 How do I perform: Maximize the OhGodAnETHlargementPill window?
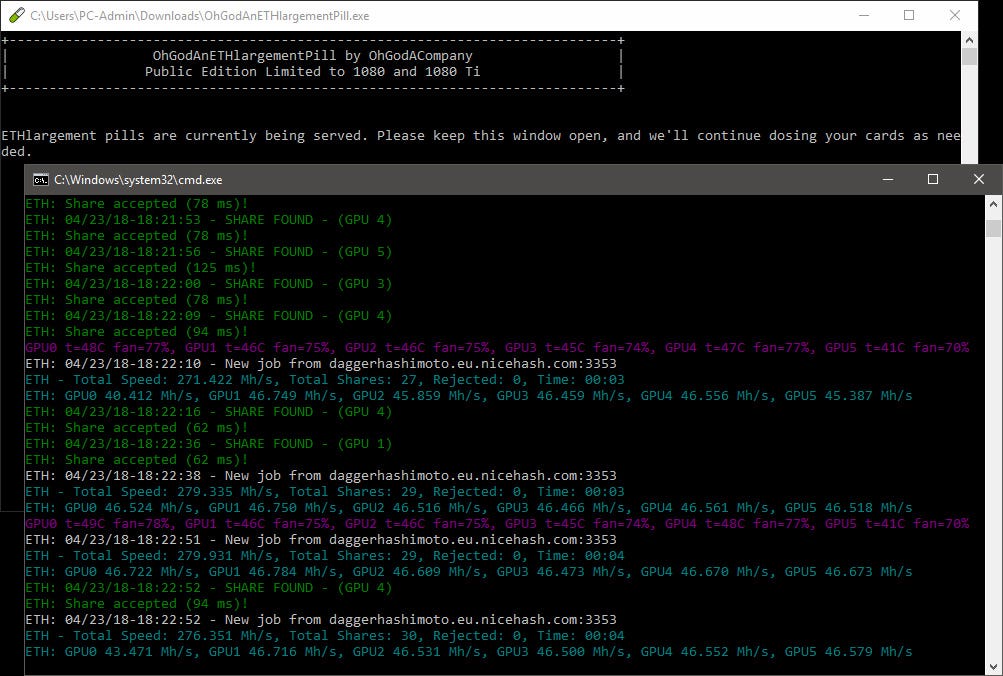(x=908, y=15)
